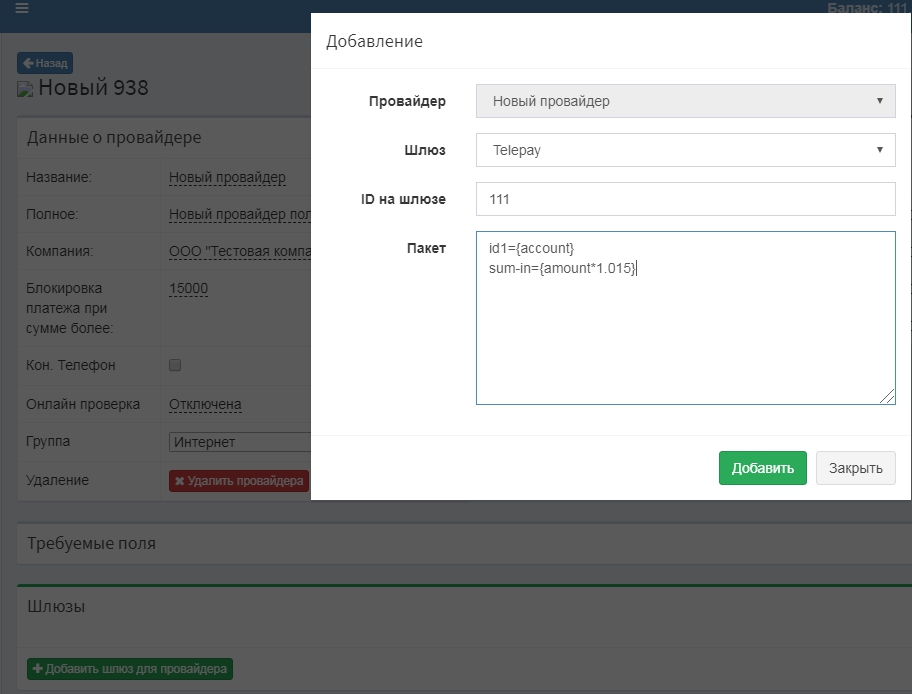This screenshot has width=912, height=694.
Task: Click the Назад back button
Action: click(45, 63)
